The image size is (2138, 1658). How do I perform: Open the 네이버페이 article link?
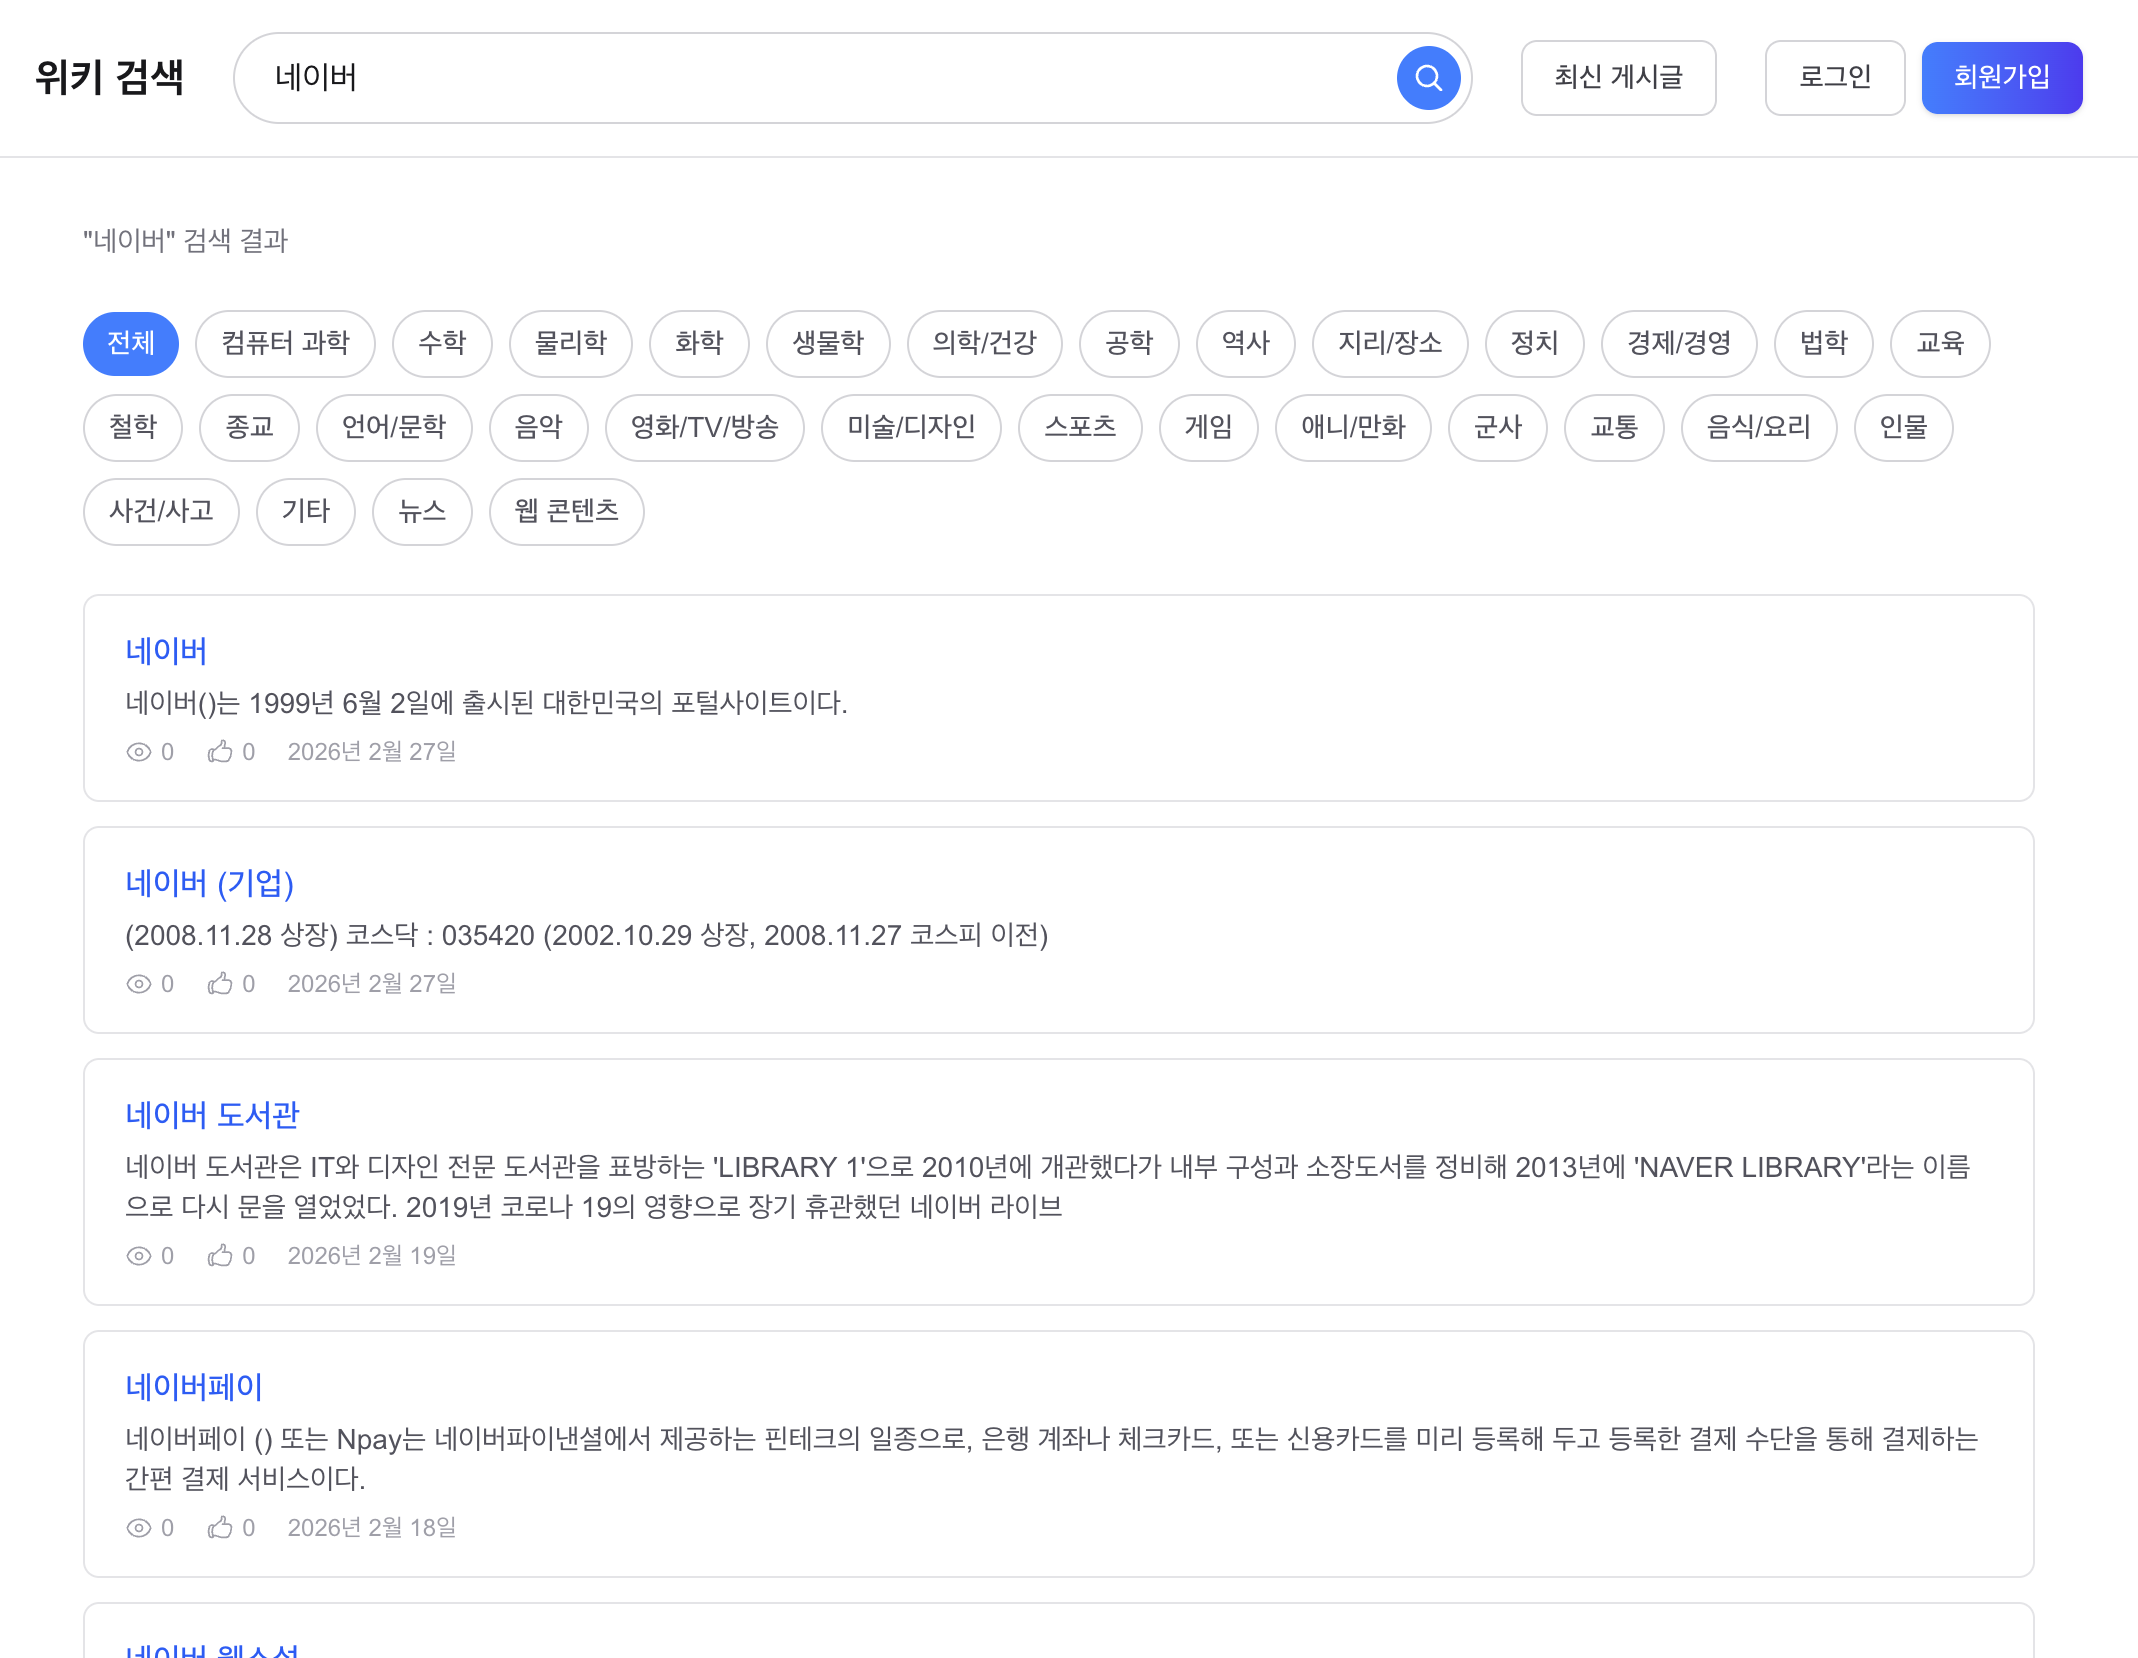pos(193,1387)
